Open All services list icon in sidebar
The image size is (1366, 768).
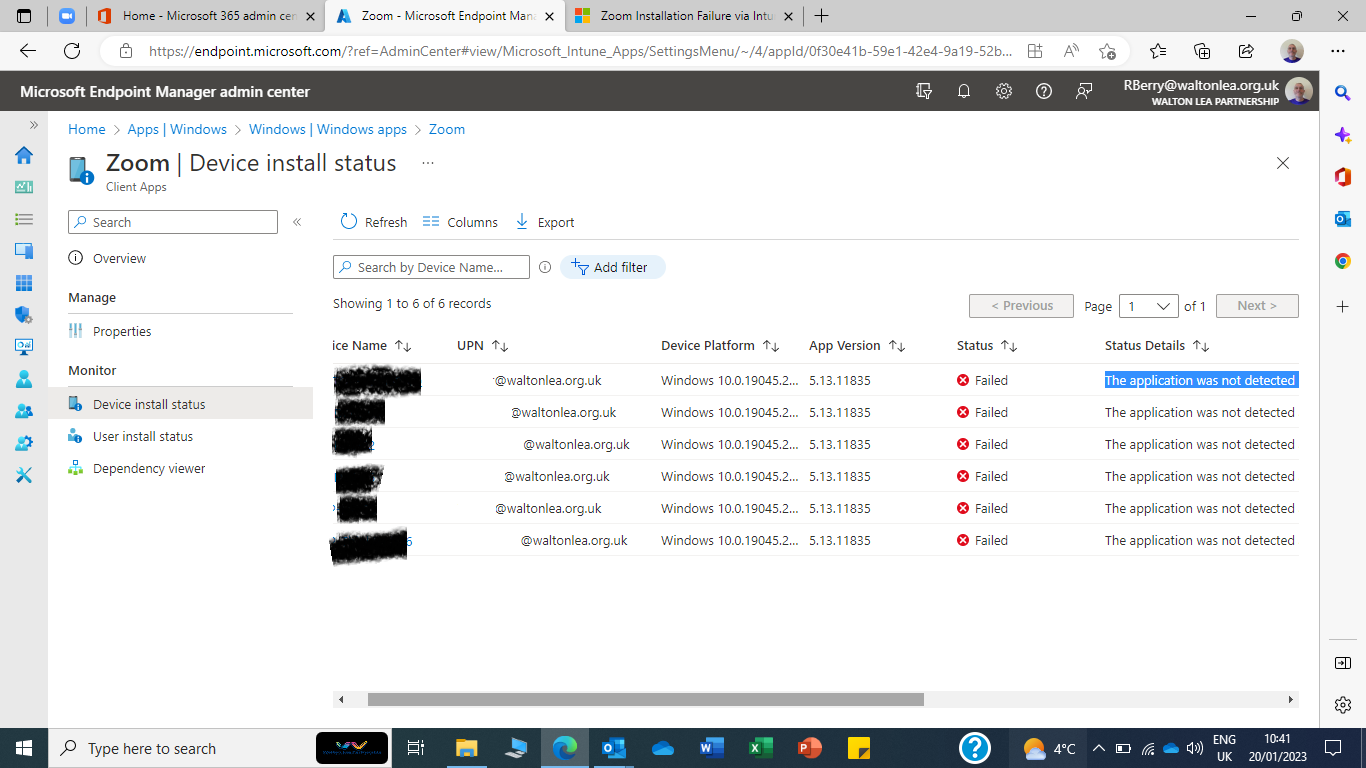pyautogui.click(x=24, y=219)
